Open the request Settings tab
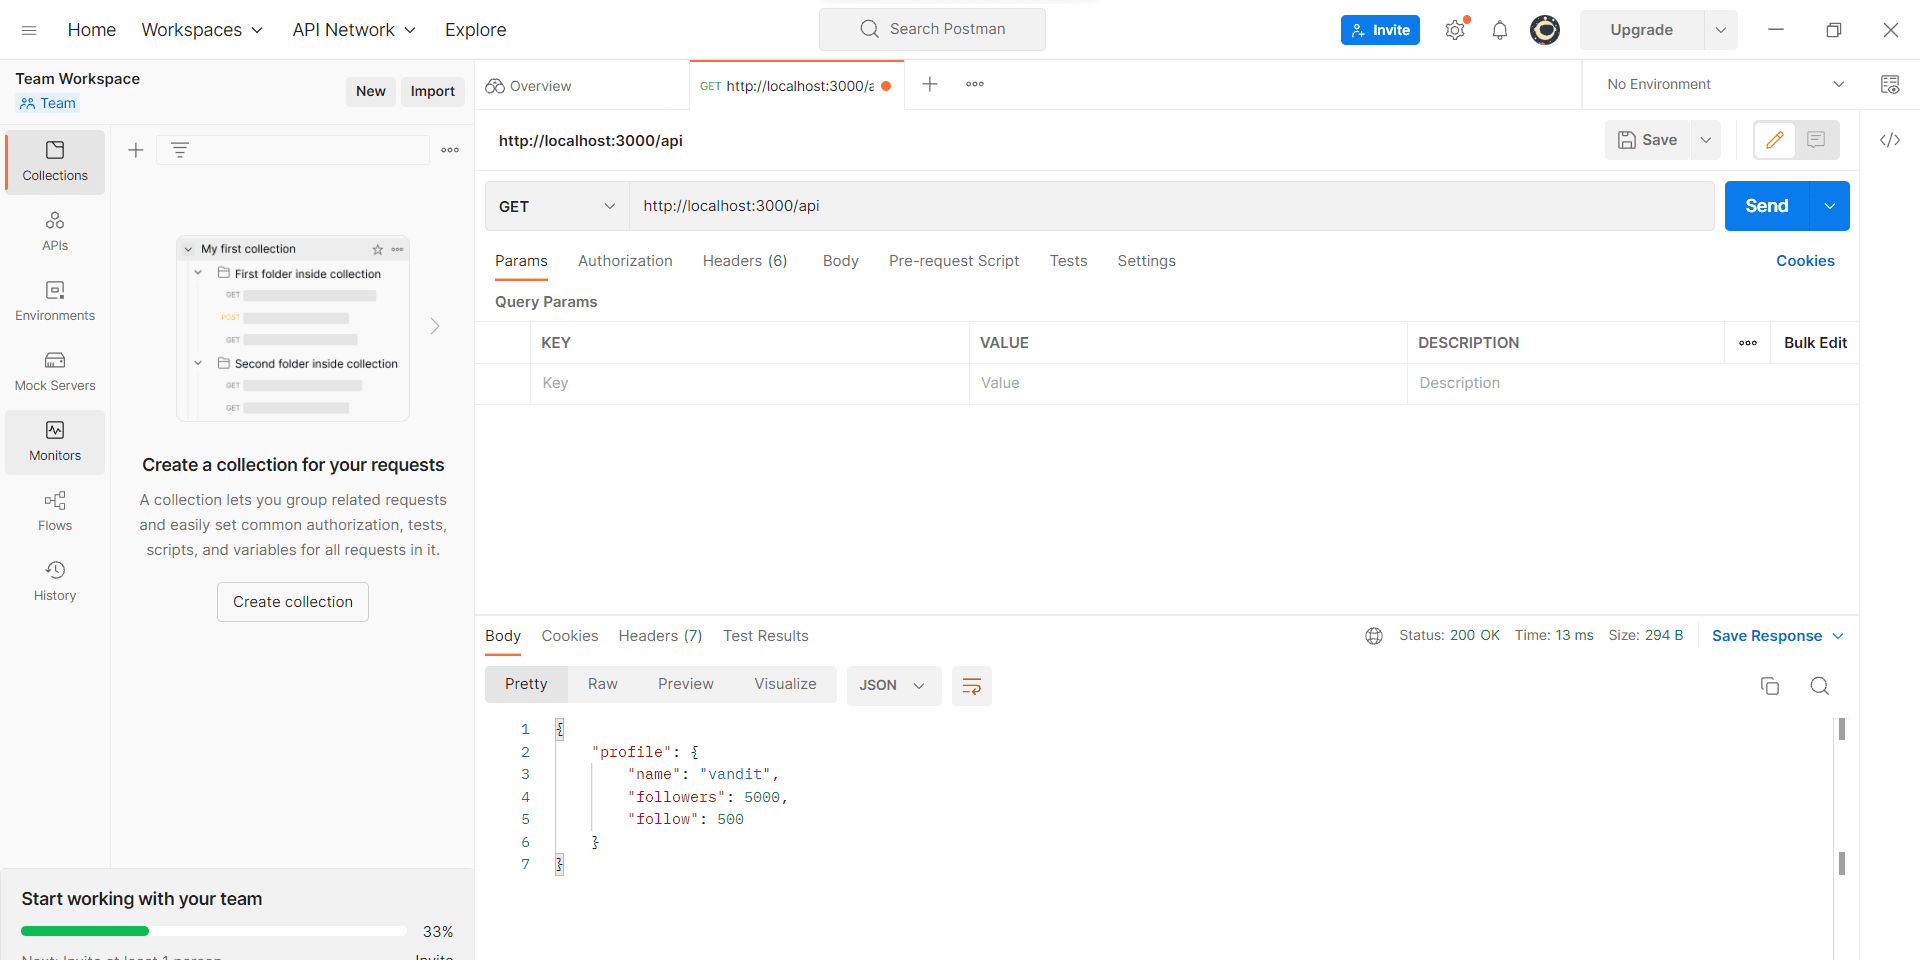This screenshot has height=960, width=1920. pyautogui.click(x=1146, y=261)
